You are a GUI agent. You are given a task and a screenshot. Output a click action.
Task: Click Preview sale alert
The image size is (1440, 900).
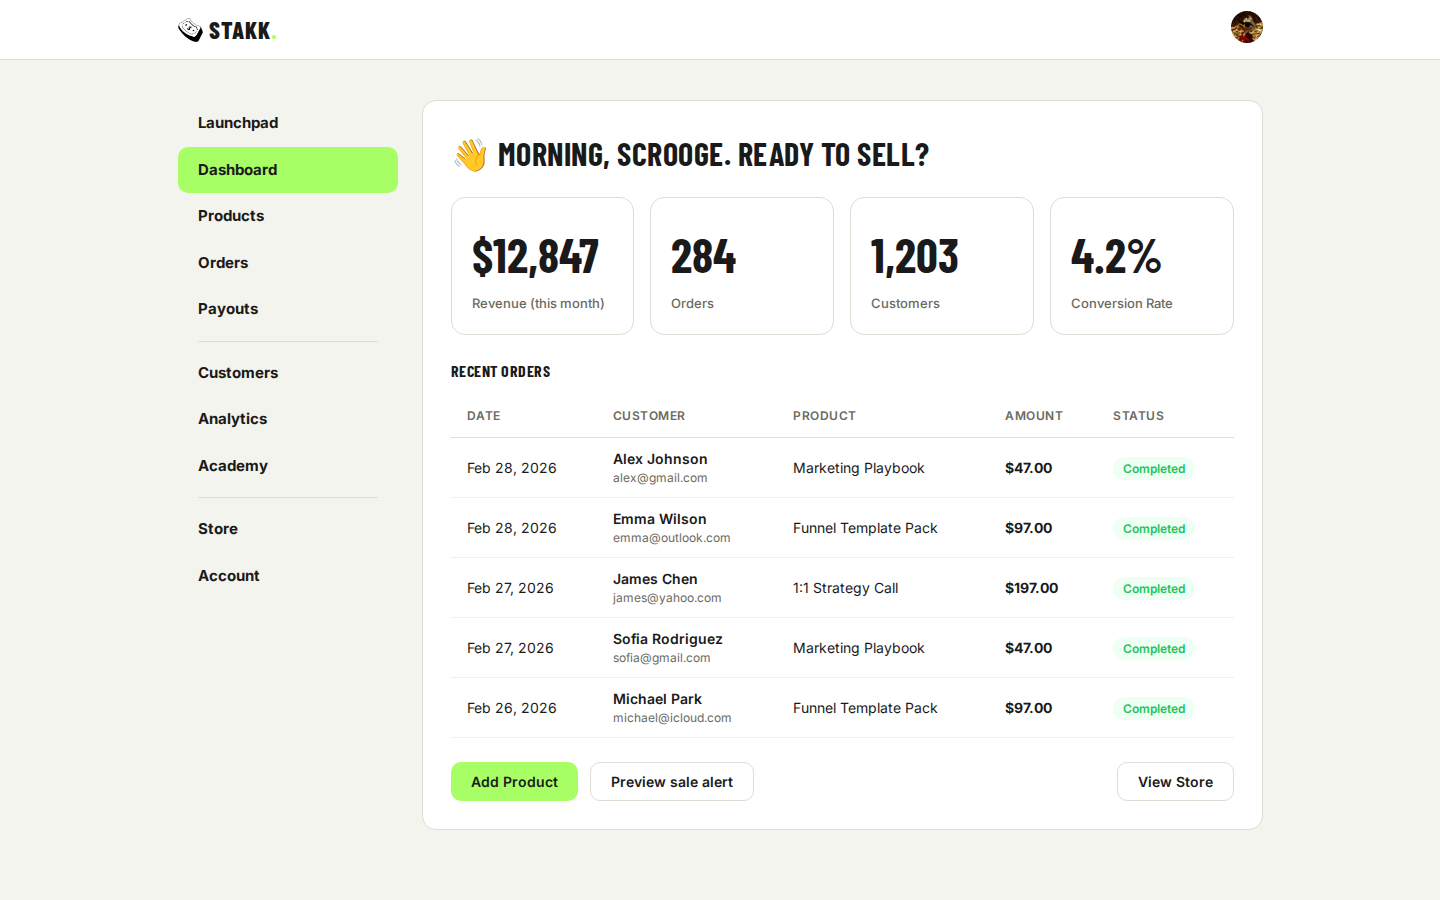click(671, 781)
